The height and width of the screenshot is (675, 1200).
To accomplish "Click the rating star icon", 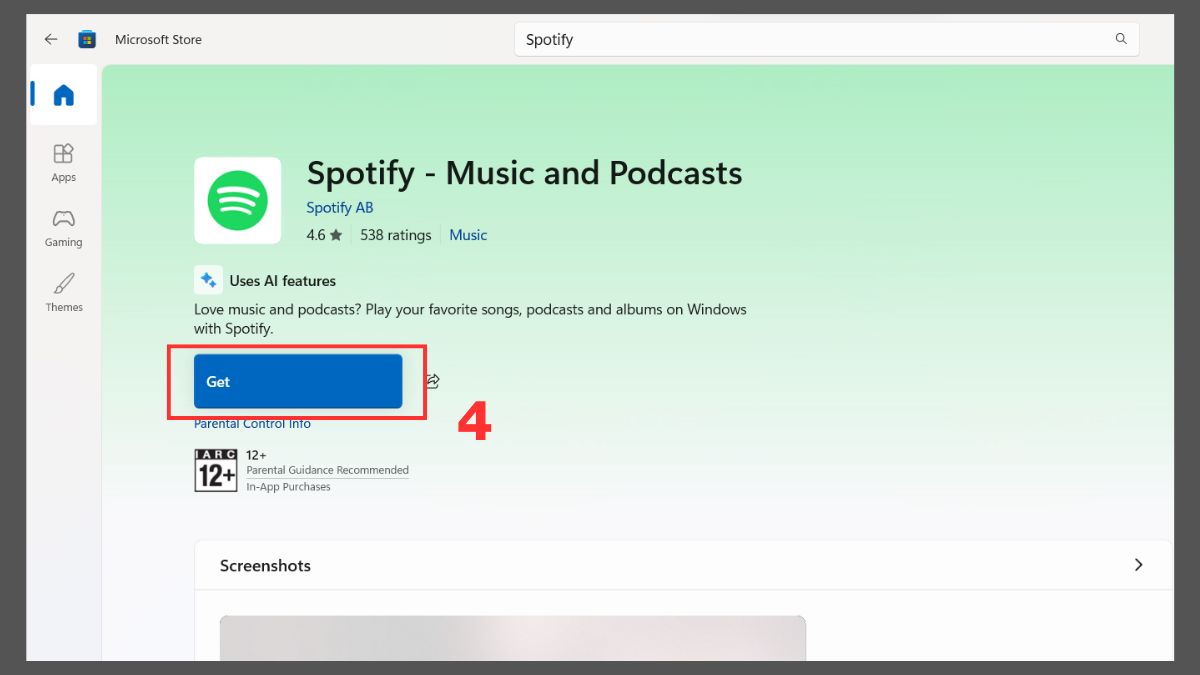I will coord(336,235).
